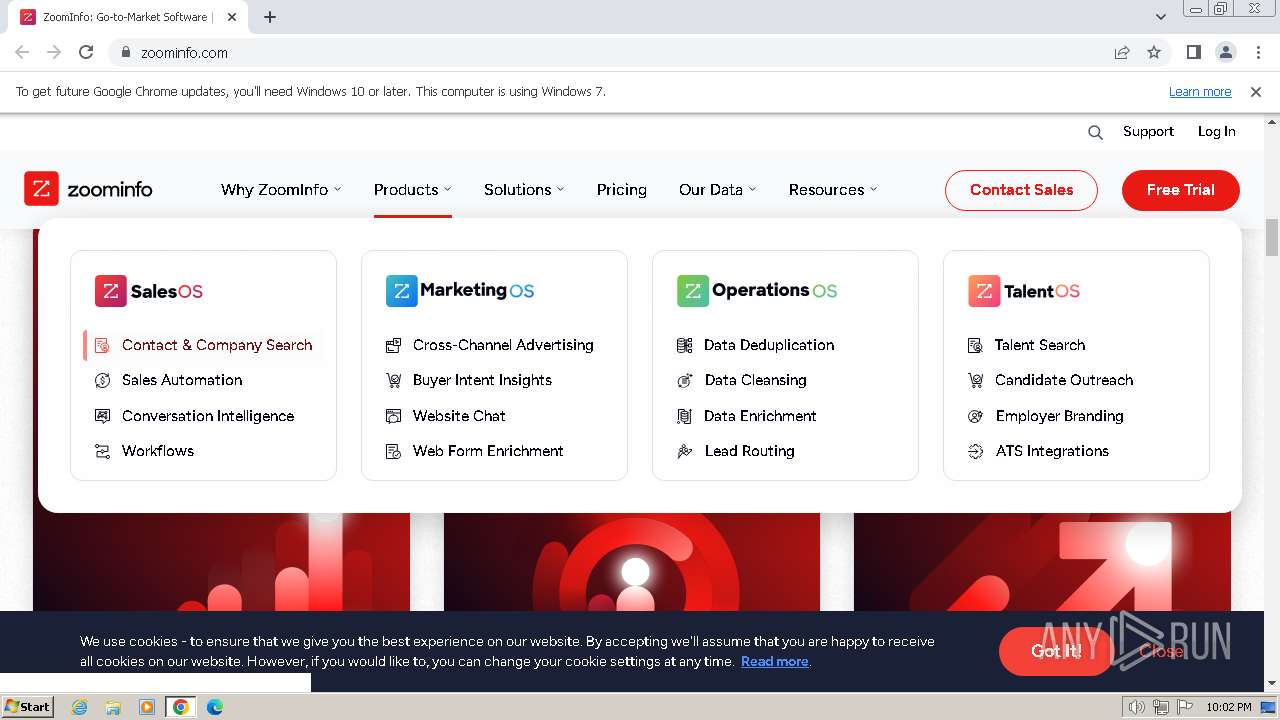Collapse the Products menu
1280x720 pixels.
pyautogui.click(x=412, y=189)
